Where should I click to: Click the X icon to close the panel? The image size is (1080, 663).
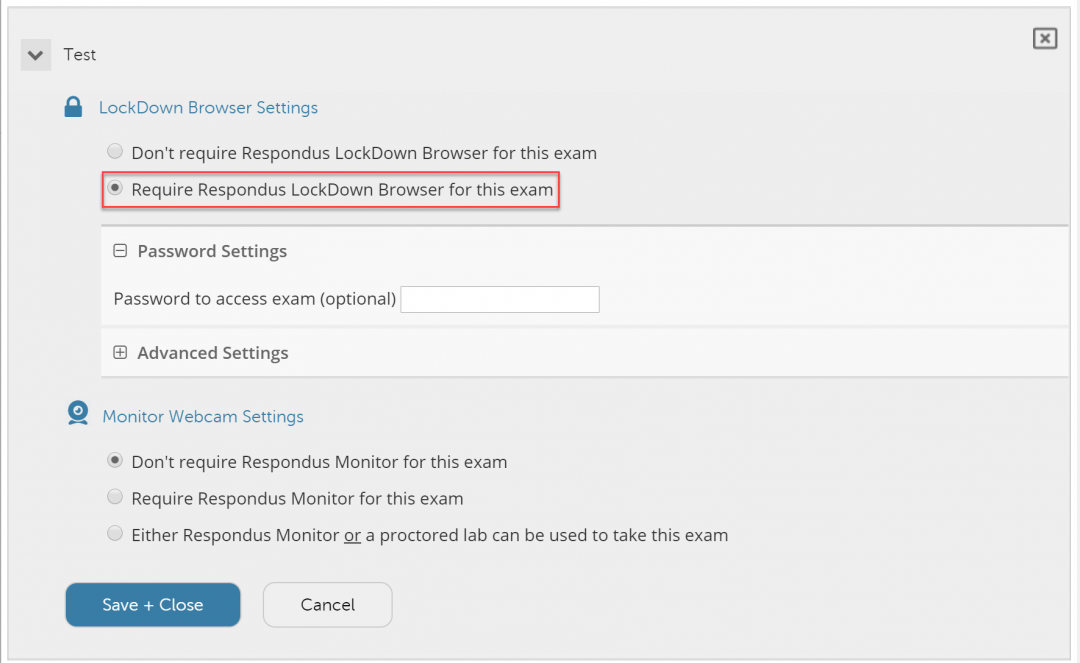point(1044,38)
